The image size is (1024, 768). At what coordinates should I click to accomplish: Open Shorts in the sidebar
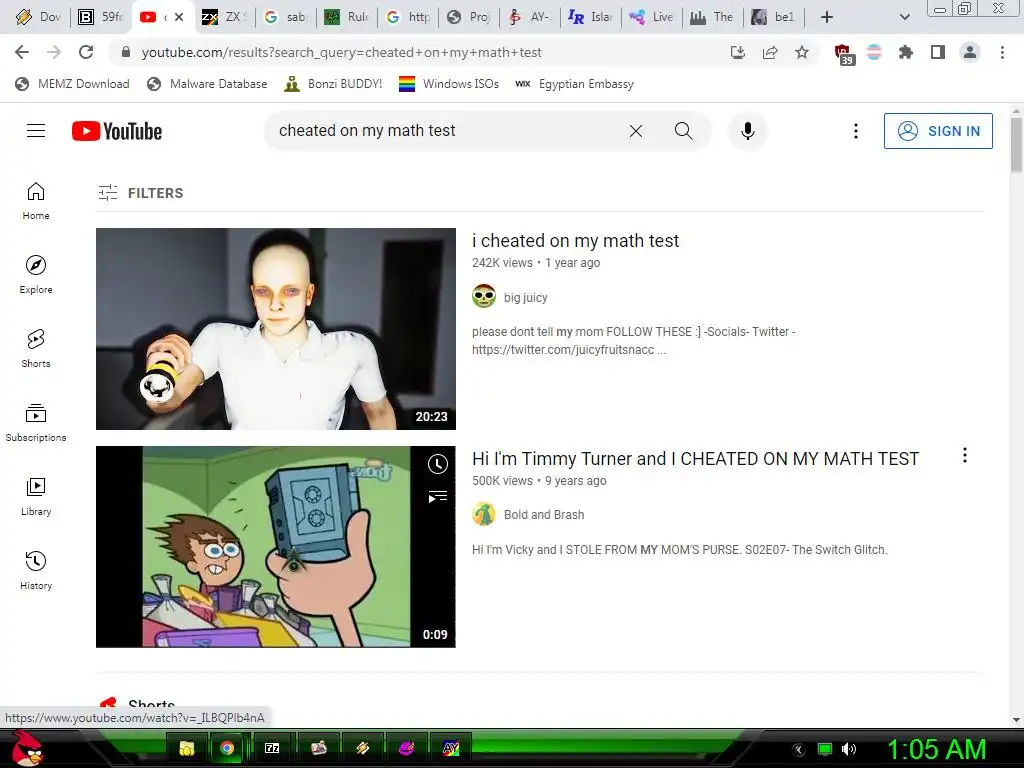pos(36,348)
